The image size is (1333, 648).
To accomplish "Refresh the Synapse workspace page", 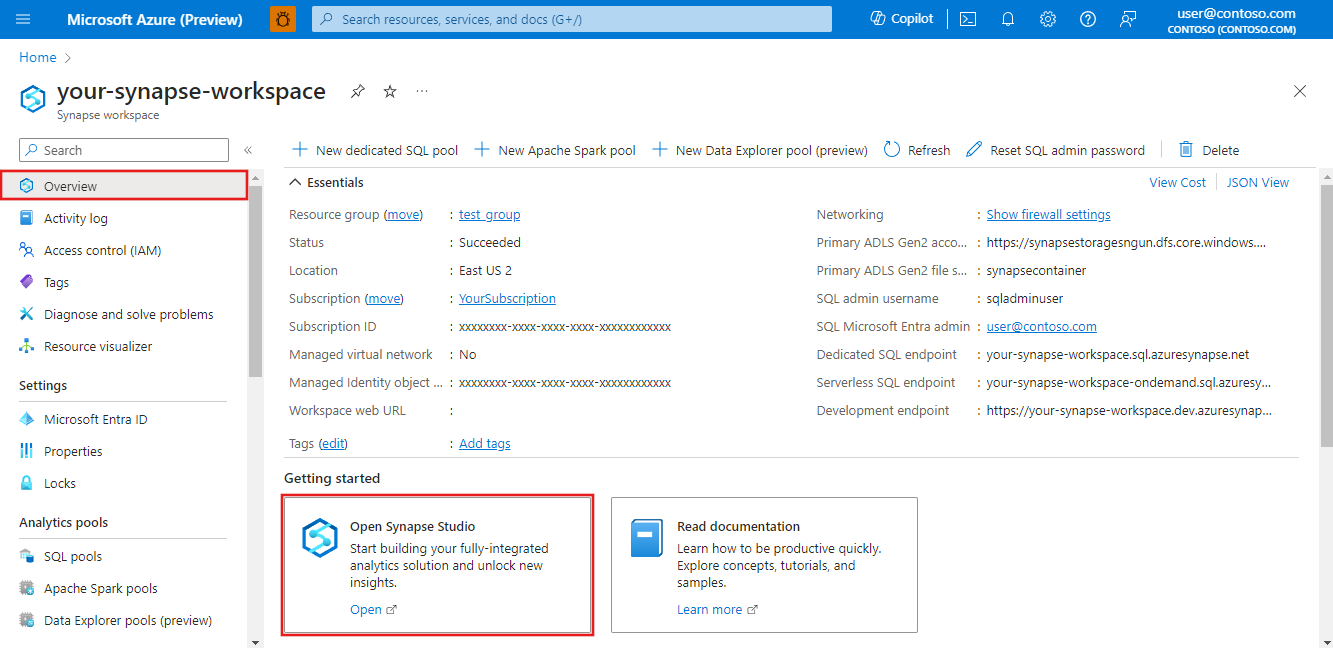I will 916,149.
